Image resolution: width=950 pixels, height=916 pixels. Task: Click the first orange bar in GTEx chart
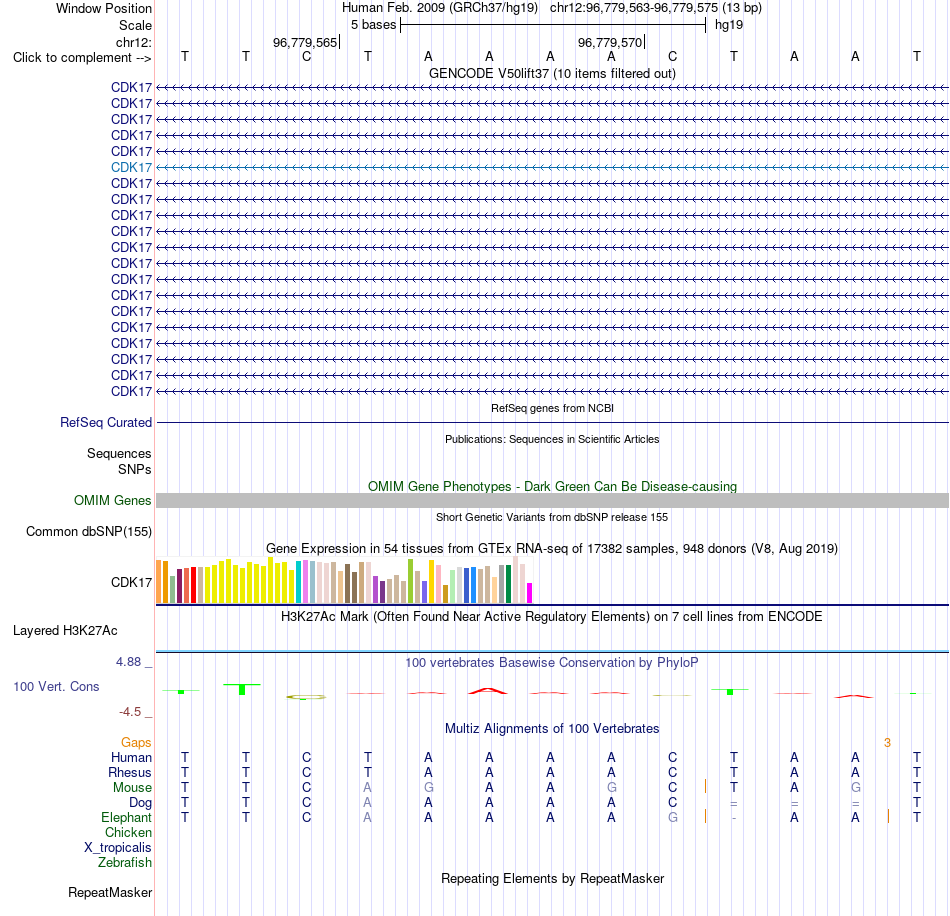[x=159, y=582]
